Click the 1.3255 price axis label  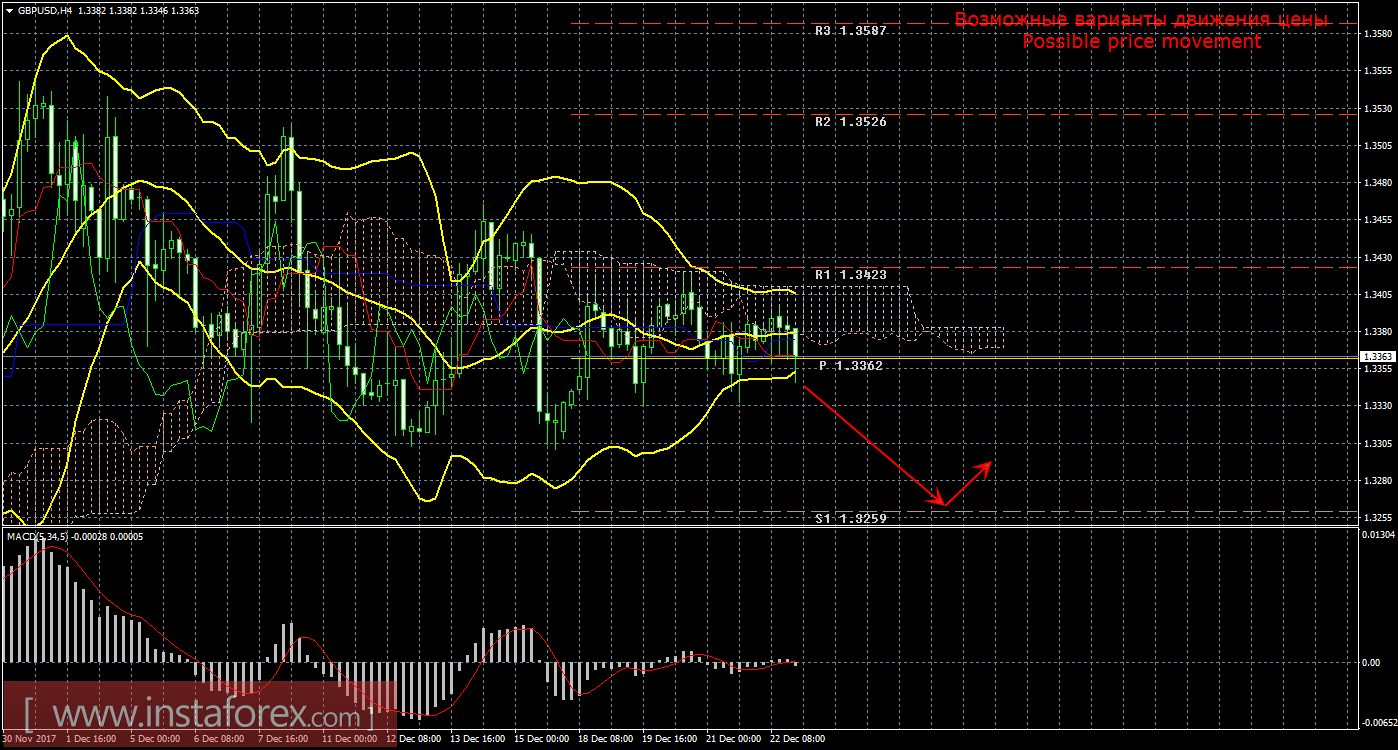1377,518
